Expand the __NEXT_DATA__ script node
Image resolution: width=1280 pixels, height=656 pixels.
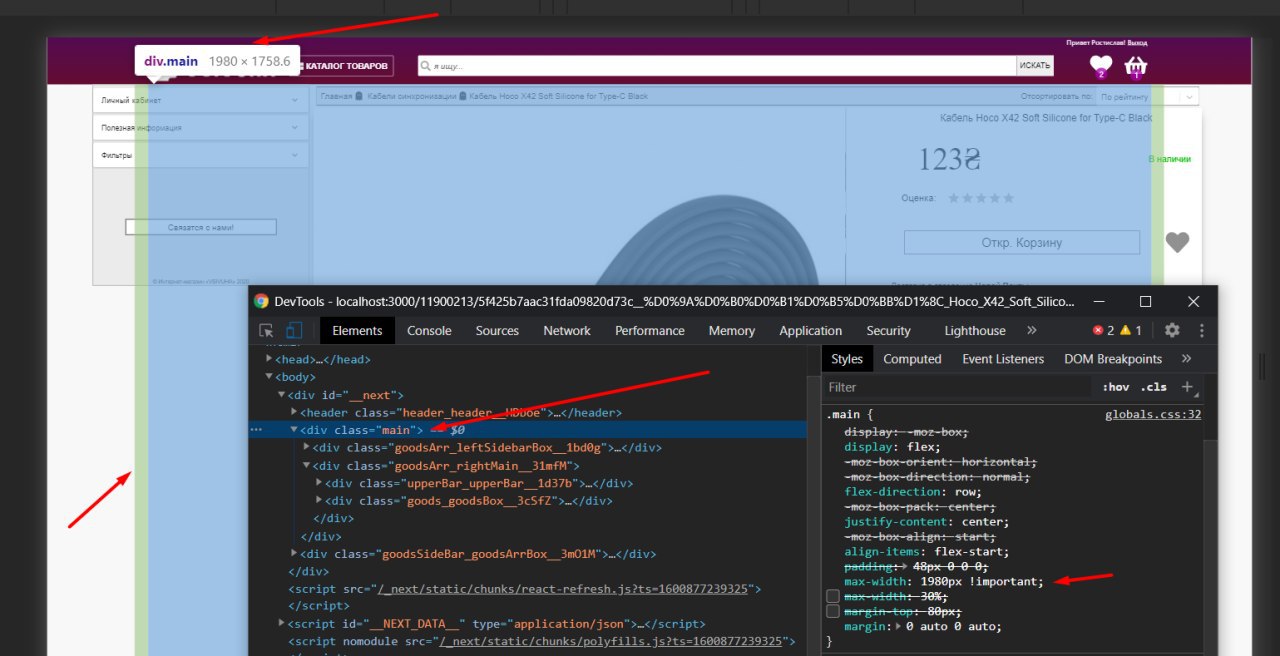point(282,623)
